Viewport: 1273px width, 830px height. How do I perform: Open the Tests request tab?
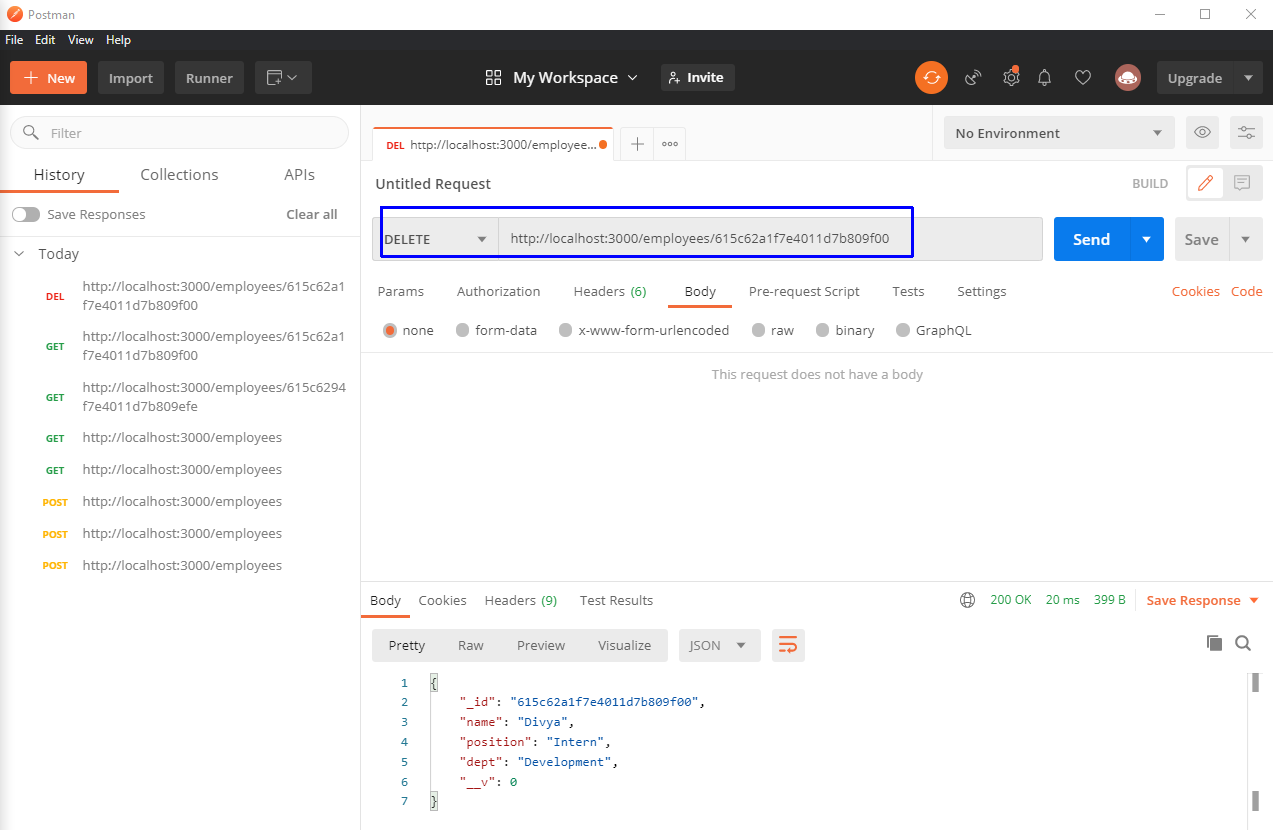pos(908,291)
